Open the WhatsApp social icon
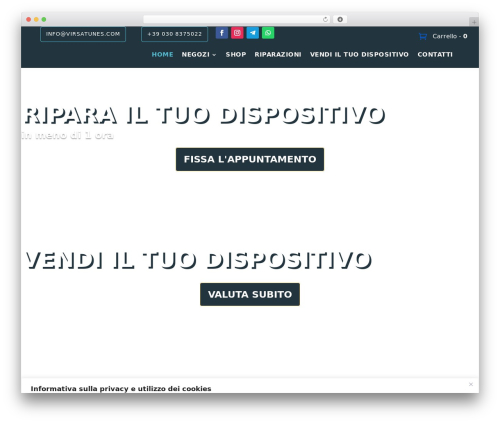The width and height of the screenshot is (500, 423). [268, 33]
